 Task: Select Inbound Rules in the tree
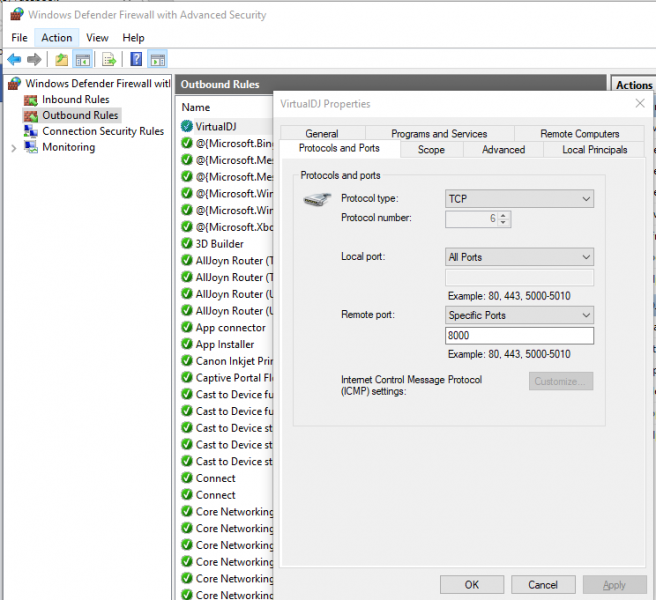coord(75,100)
